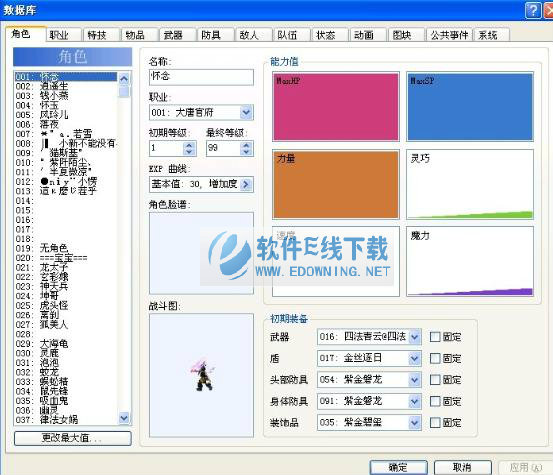Open the 公共事件 tab
The height and width of the screenshot is (475, 553).
point(449,35)
